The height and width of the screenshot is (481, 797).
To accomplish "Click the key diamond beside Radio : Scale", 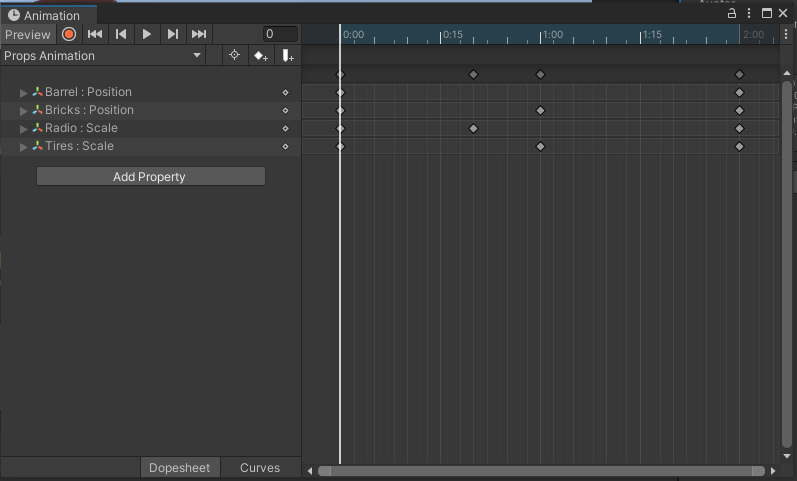I will [286, 129].
